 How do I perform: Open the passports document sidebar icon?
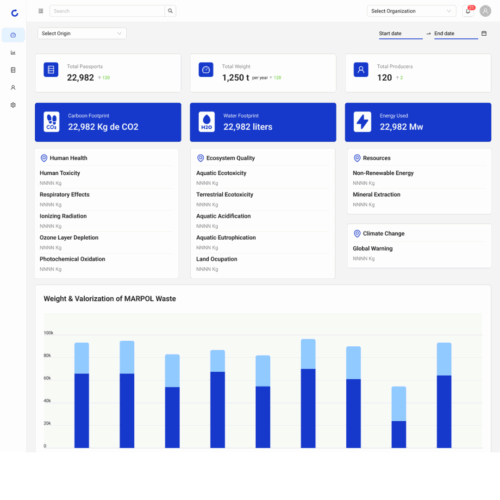(x=13, y=70)
